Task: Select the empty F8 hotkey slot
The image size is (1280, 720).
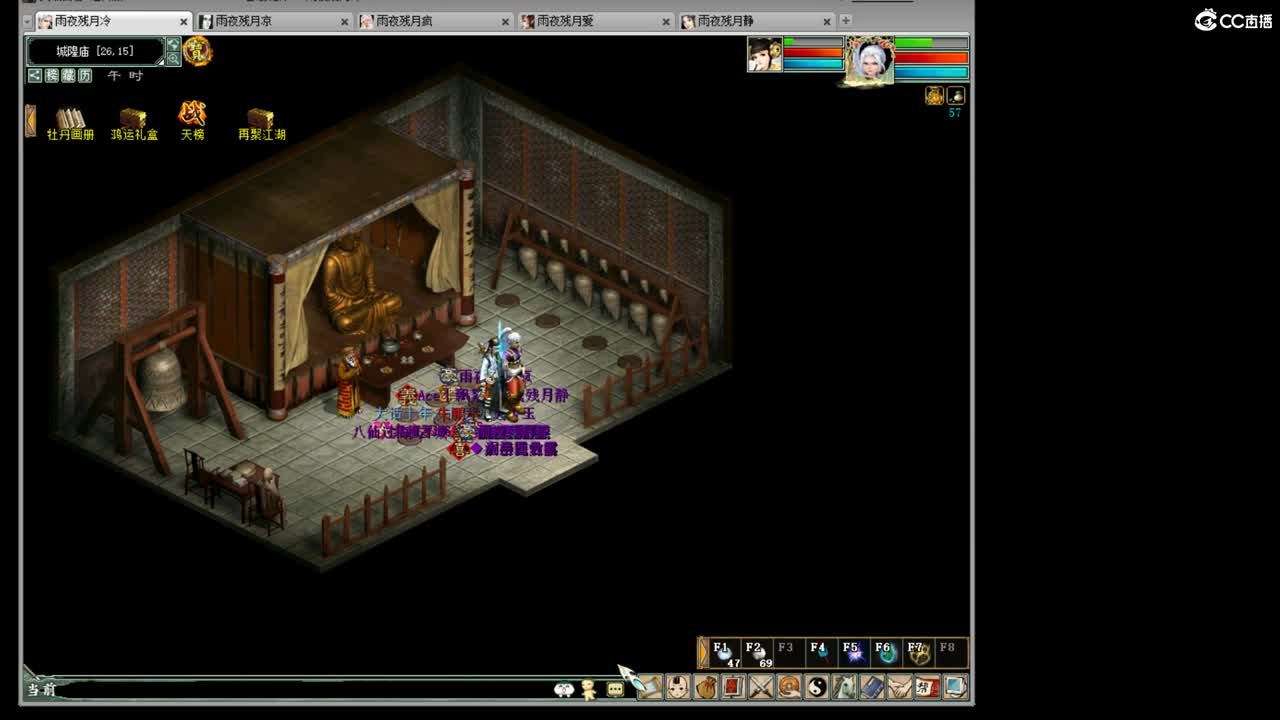Action: (x=950, y=653)
